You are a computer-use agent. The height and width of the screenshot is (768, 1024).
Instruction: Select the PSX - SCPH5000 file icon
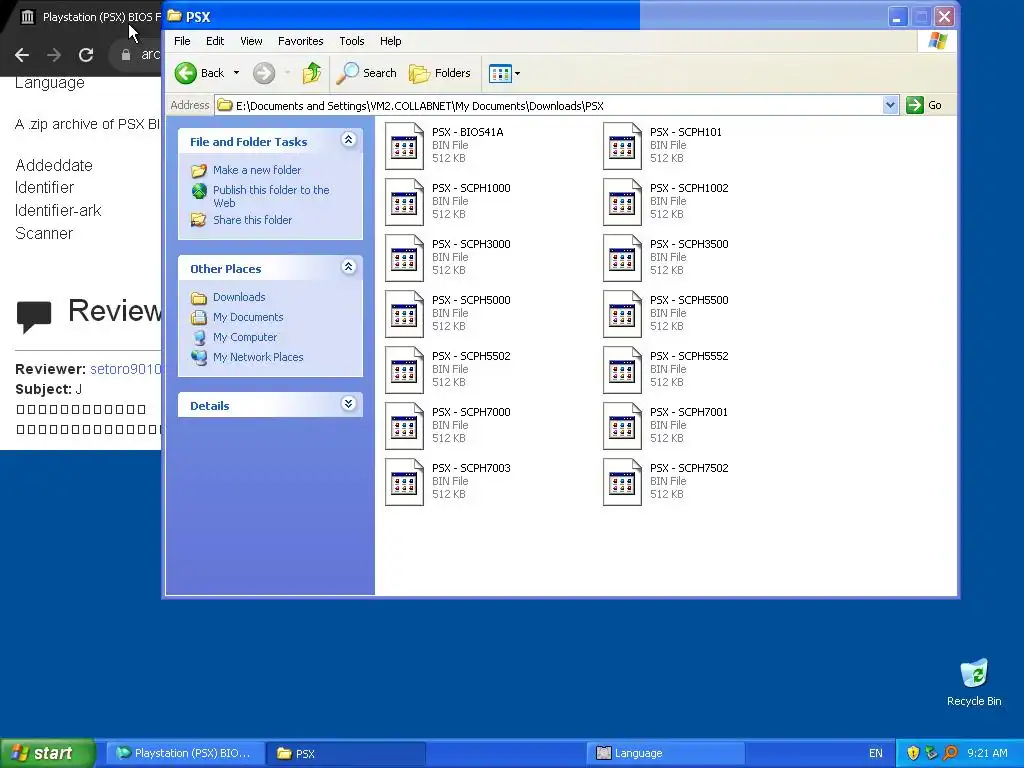click(404, 314)
